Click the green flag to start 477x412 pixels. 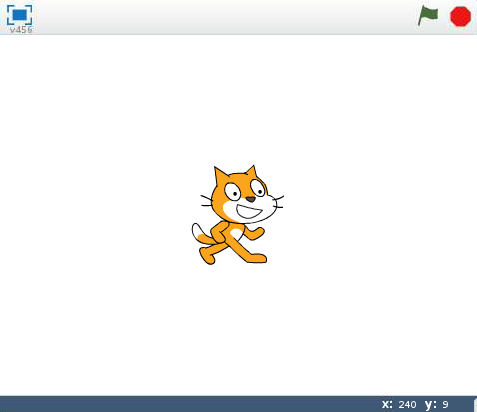428,15
